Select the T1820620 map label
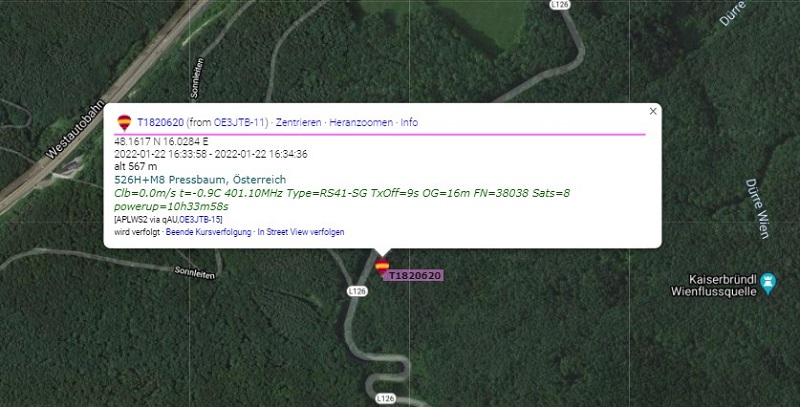800x407 pixels. pos(414,276)
